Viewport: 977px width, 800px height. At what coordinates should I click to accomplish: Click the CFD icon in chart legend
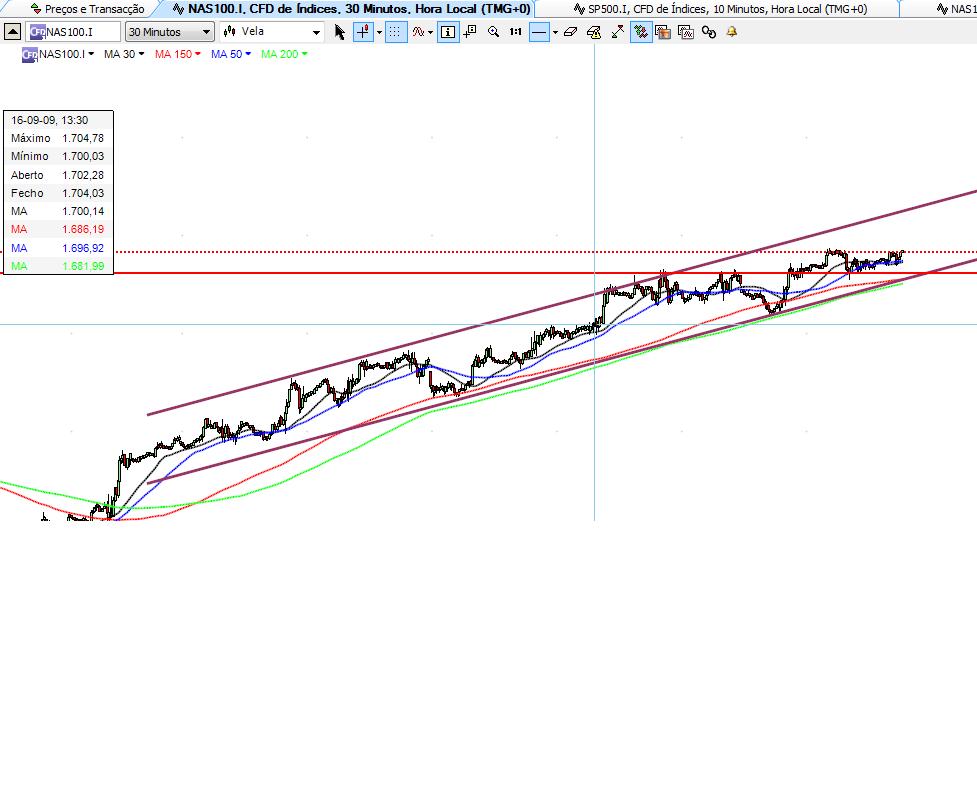click(x=29, y=55)
